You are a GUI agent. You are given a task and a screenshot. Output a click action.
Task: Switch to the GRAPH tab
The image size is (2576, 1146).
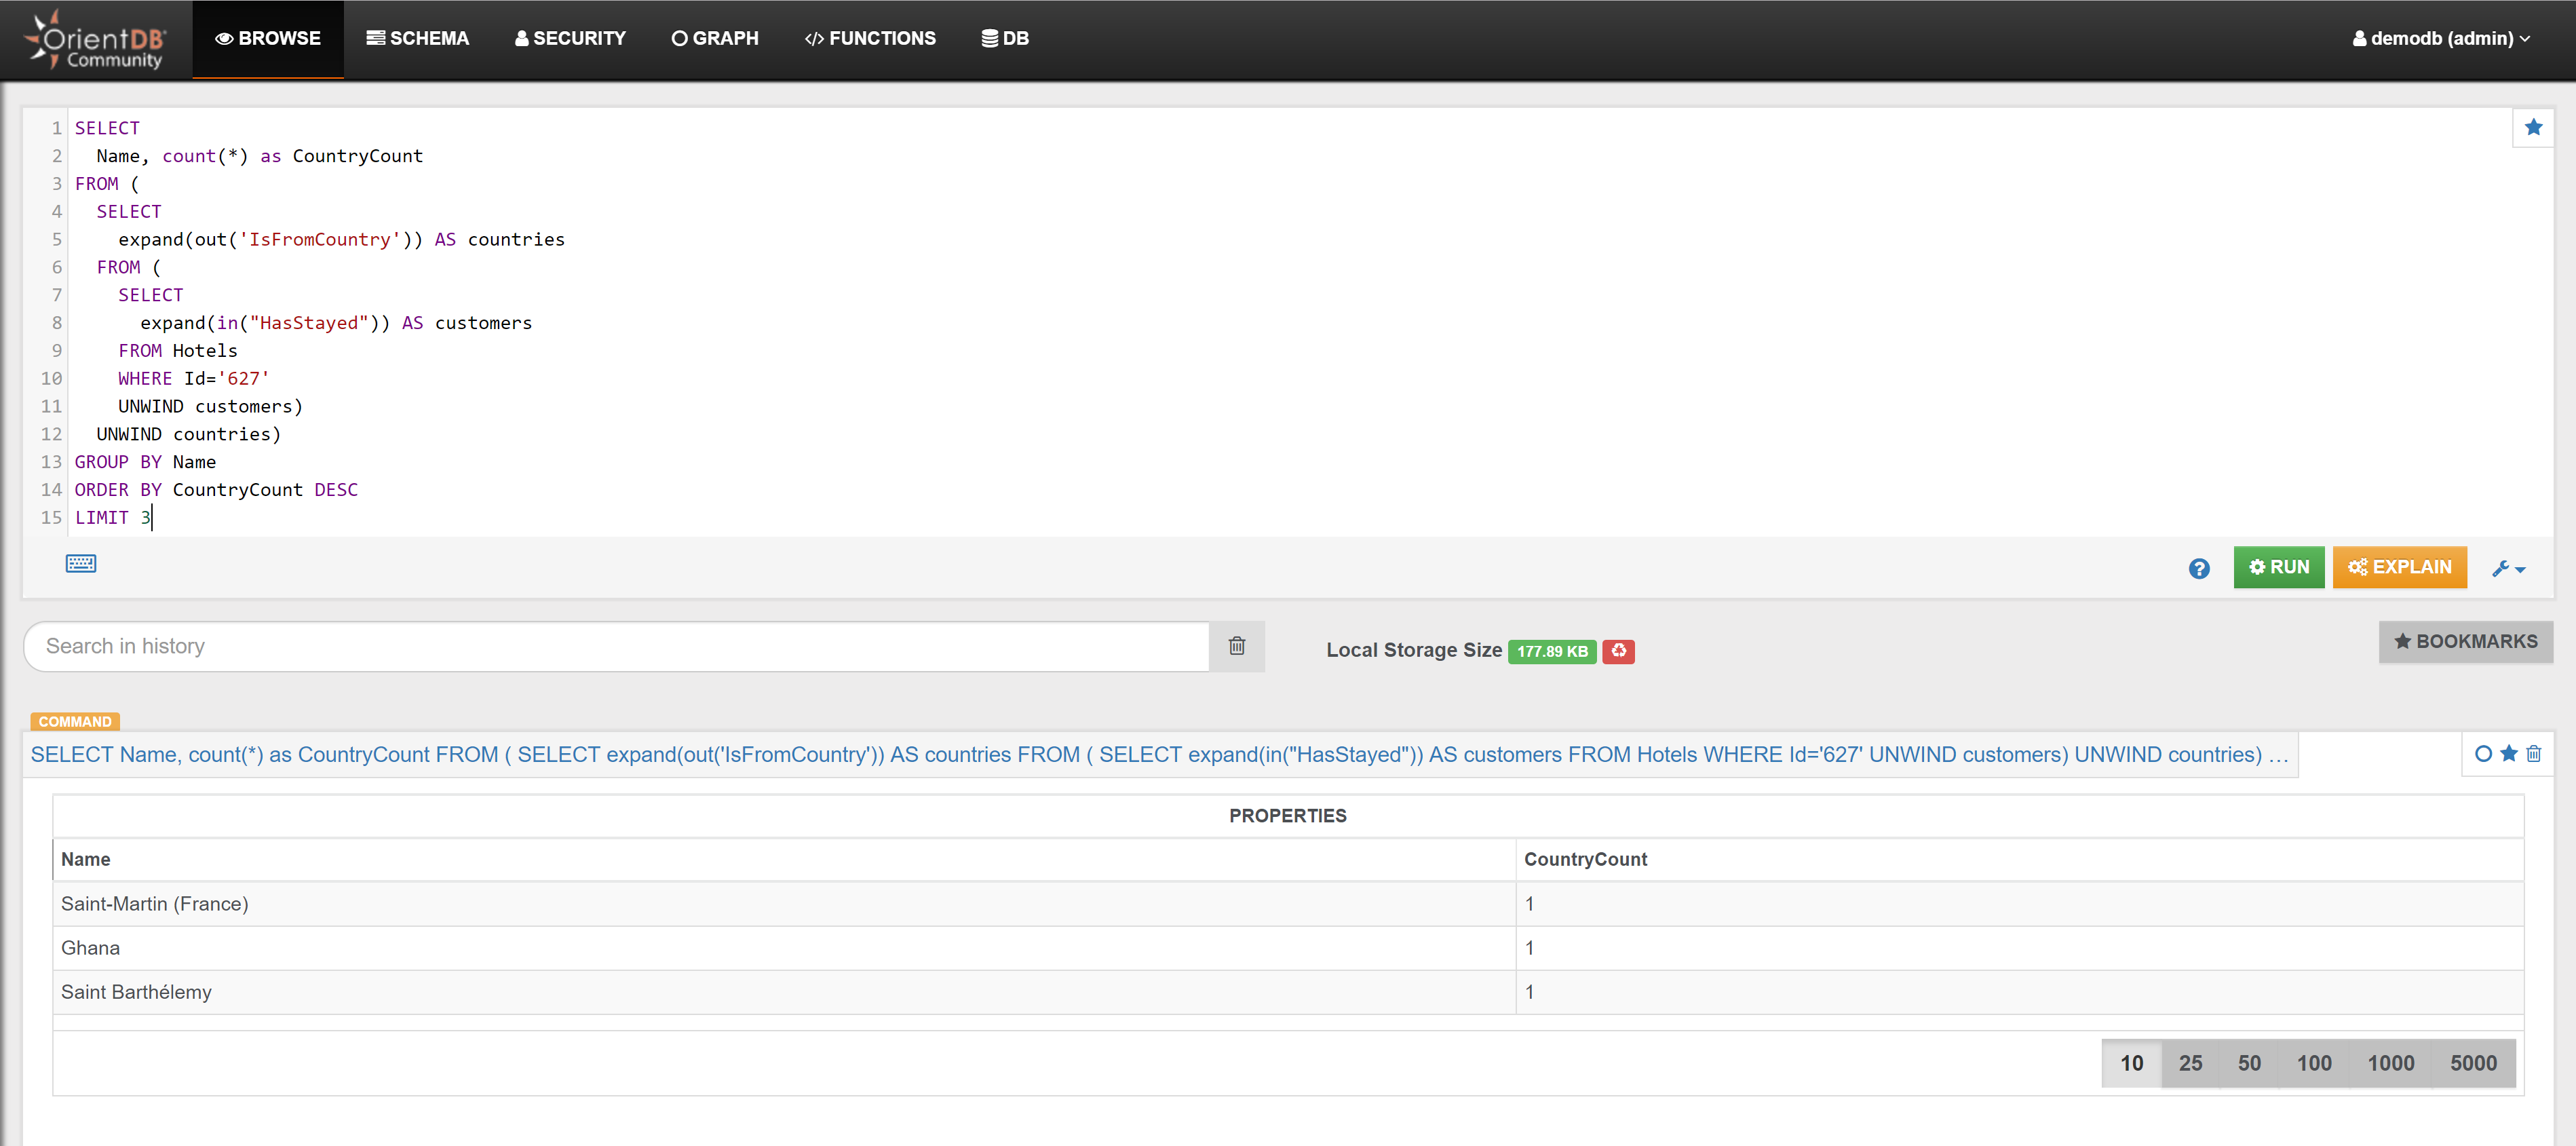[715, 38]
